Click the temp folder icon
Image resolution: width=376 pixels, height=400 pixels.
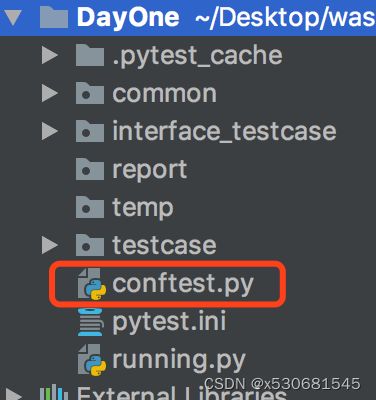pyautogui.click(x=90, y=207)
